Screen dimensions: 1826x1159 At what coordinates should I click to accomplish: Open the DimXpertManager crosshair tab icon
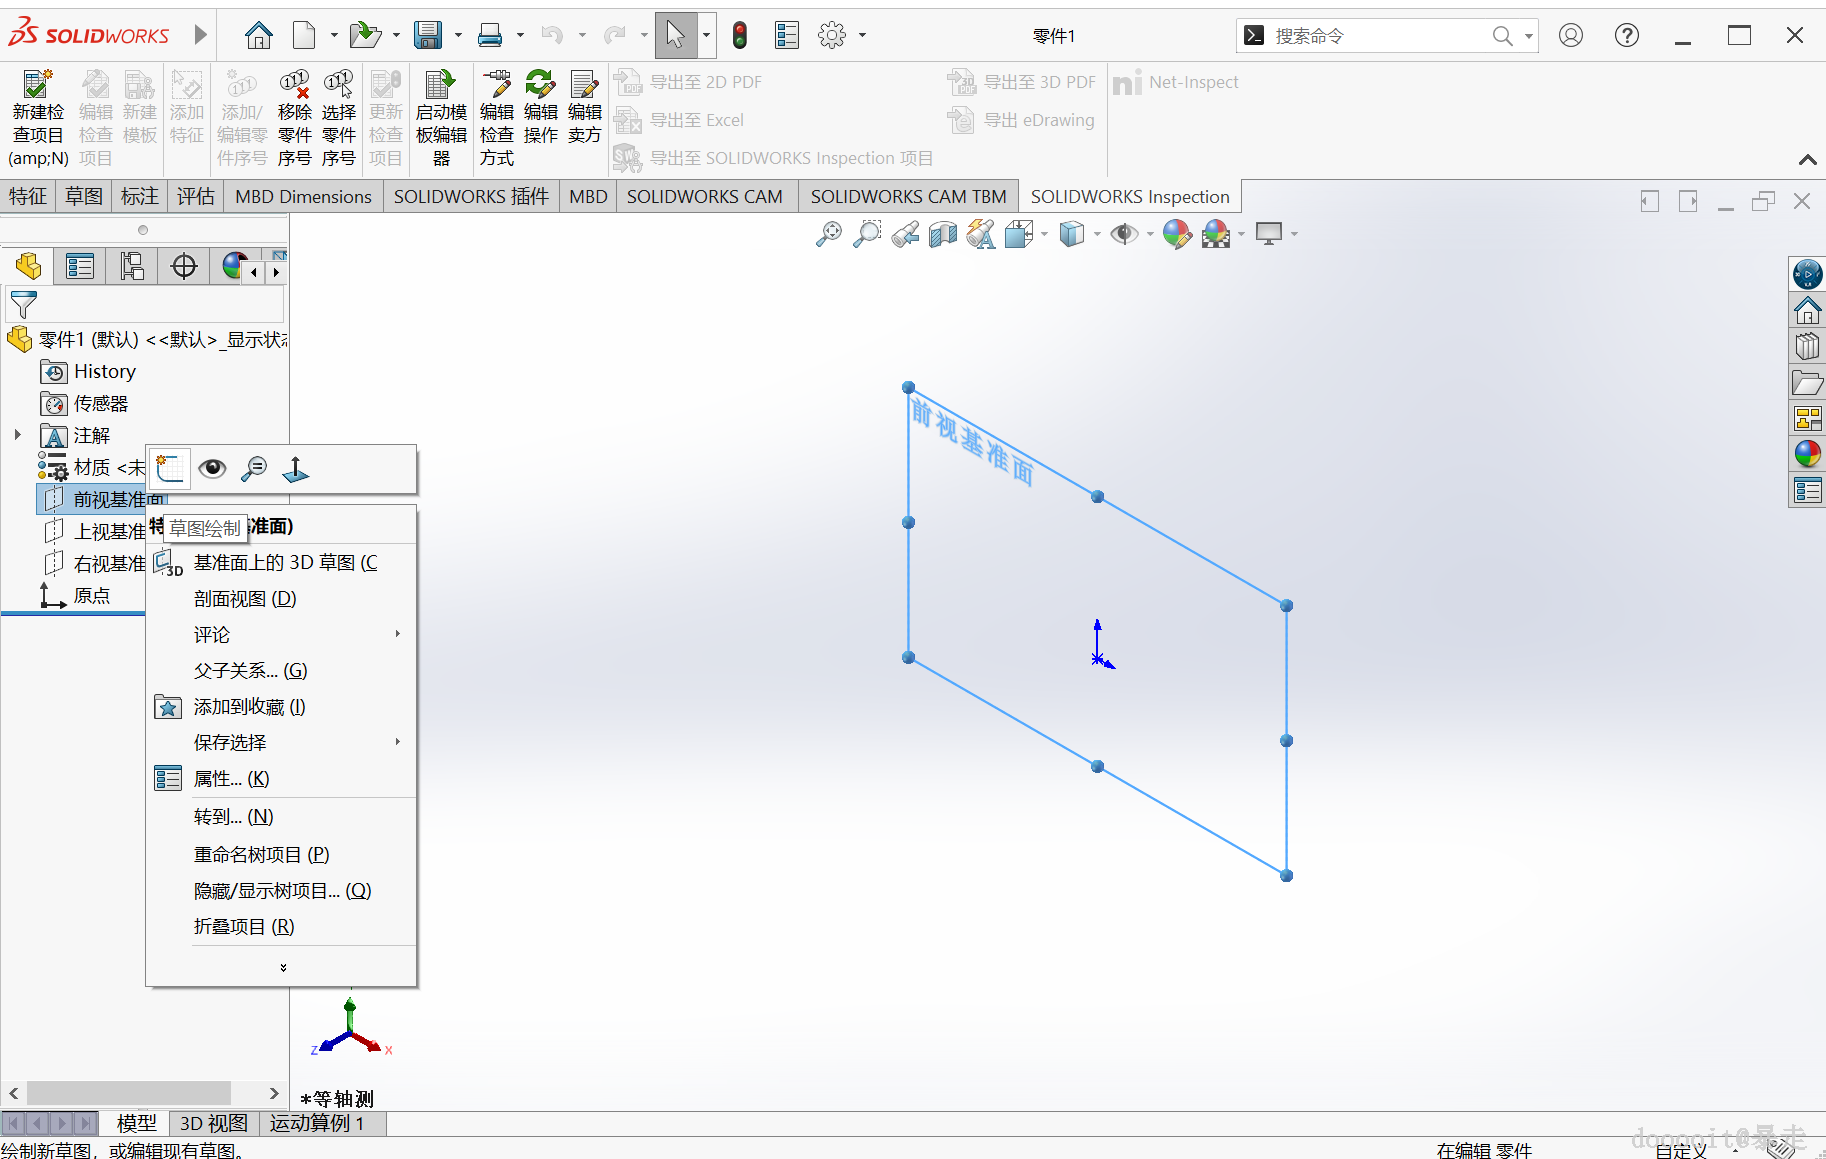click(184, 266)
